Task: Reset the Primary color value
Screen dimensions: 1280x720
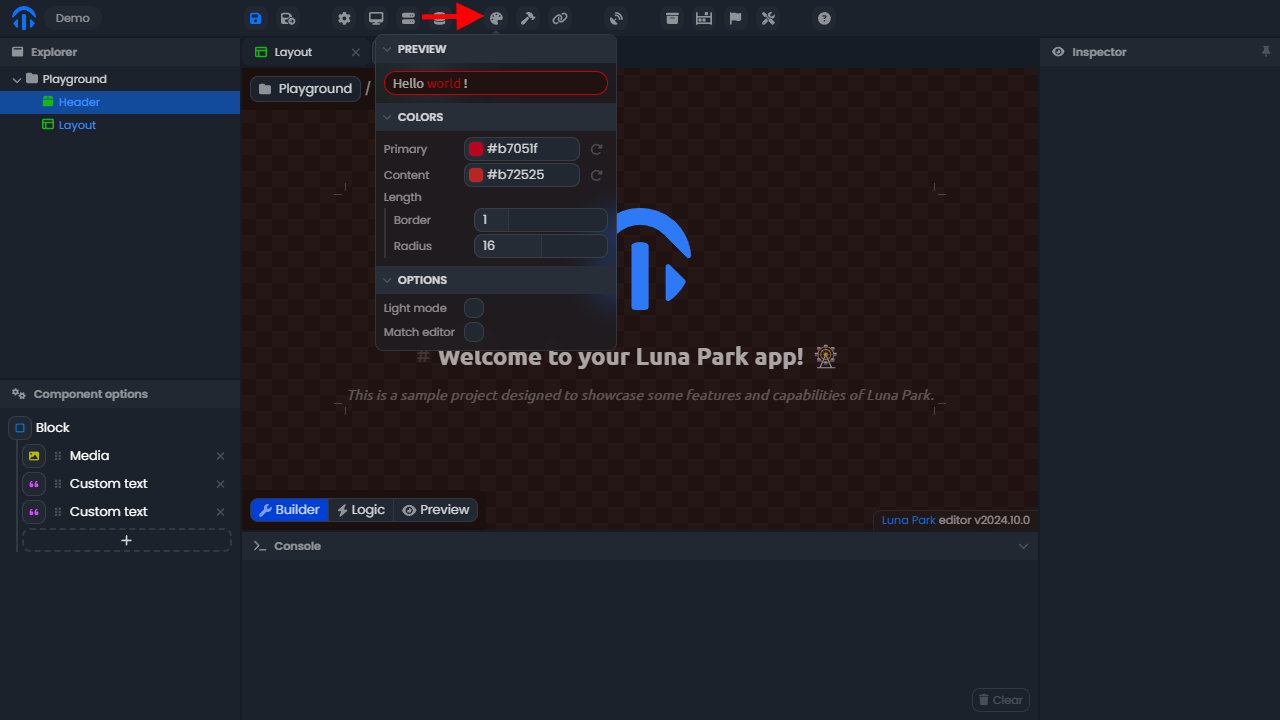Action: pos(596,149)
